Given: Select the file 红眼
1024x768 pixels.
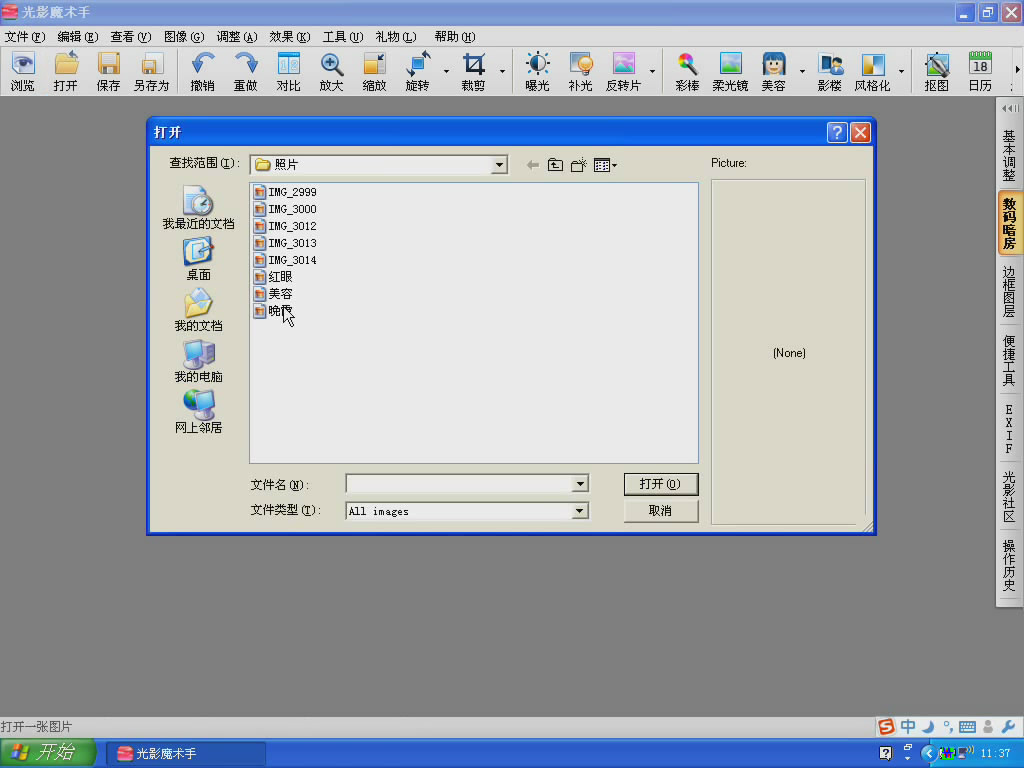Looking at the screenshot, I should tap(274, 277).
